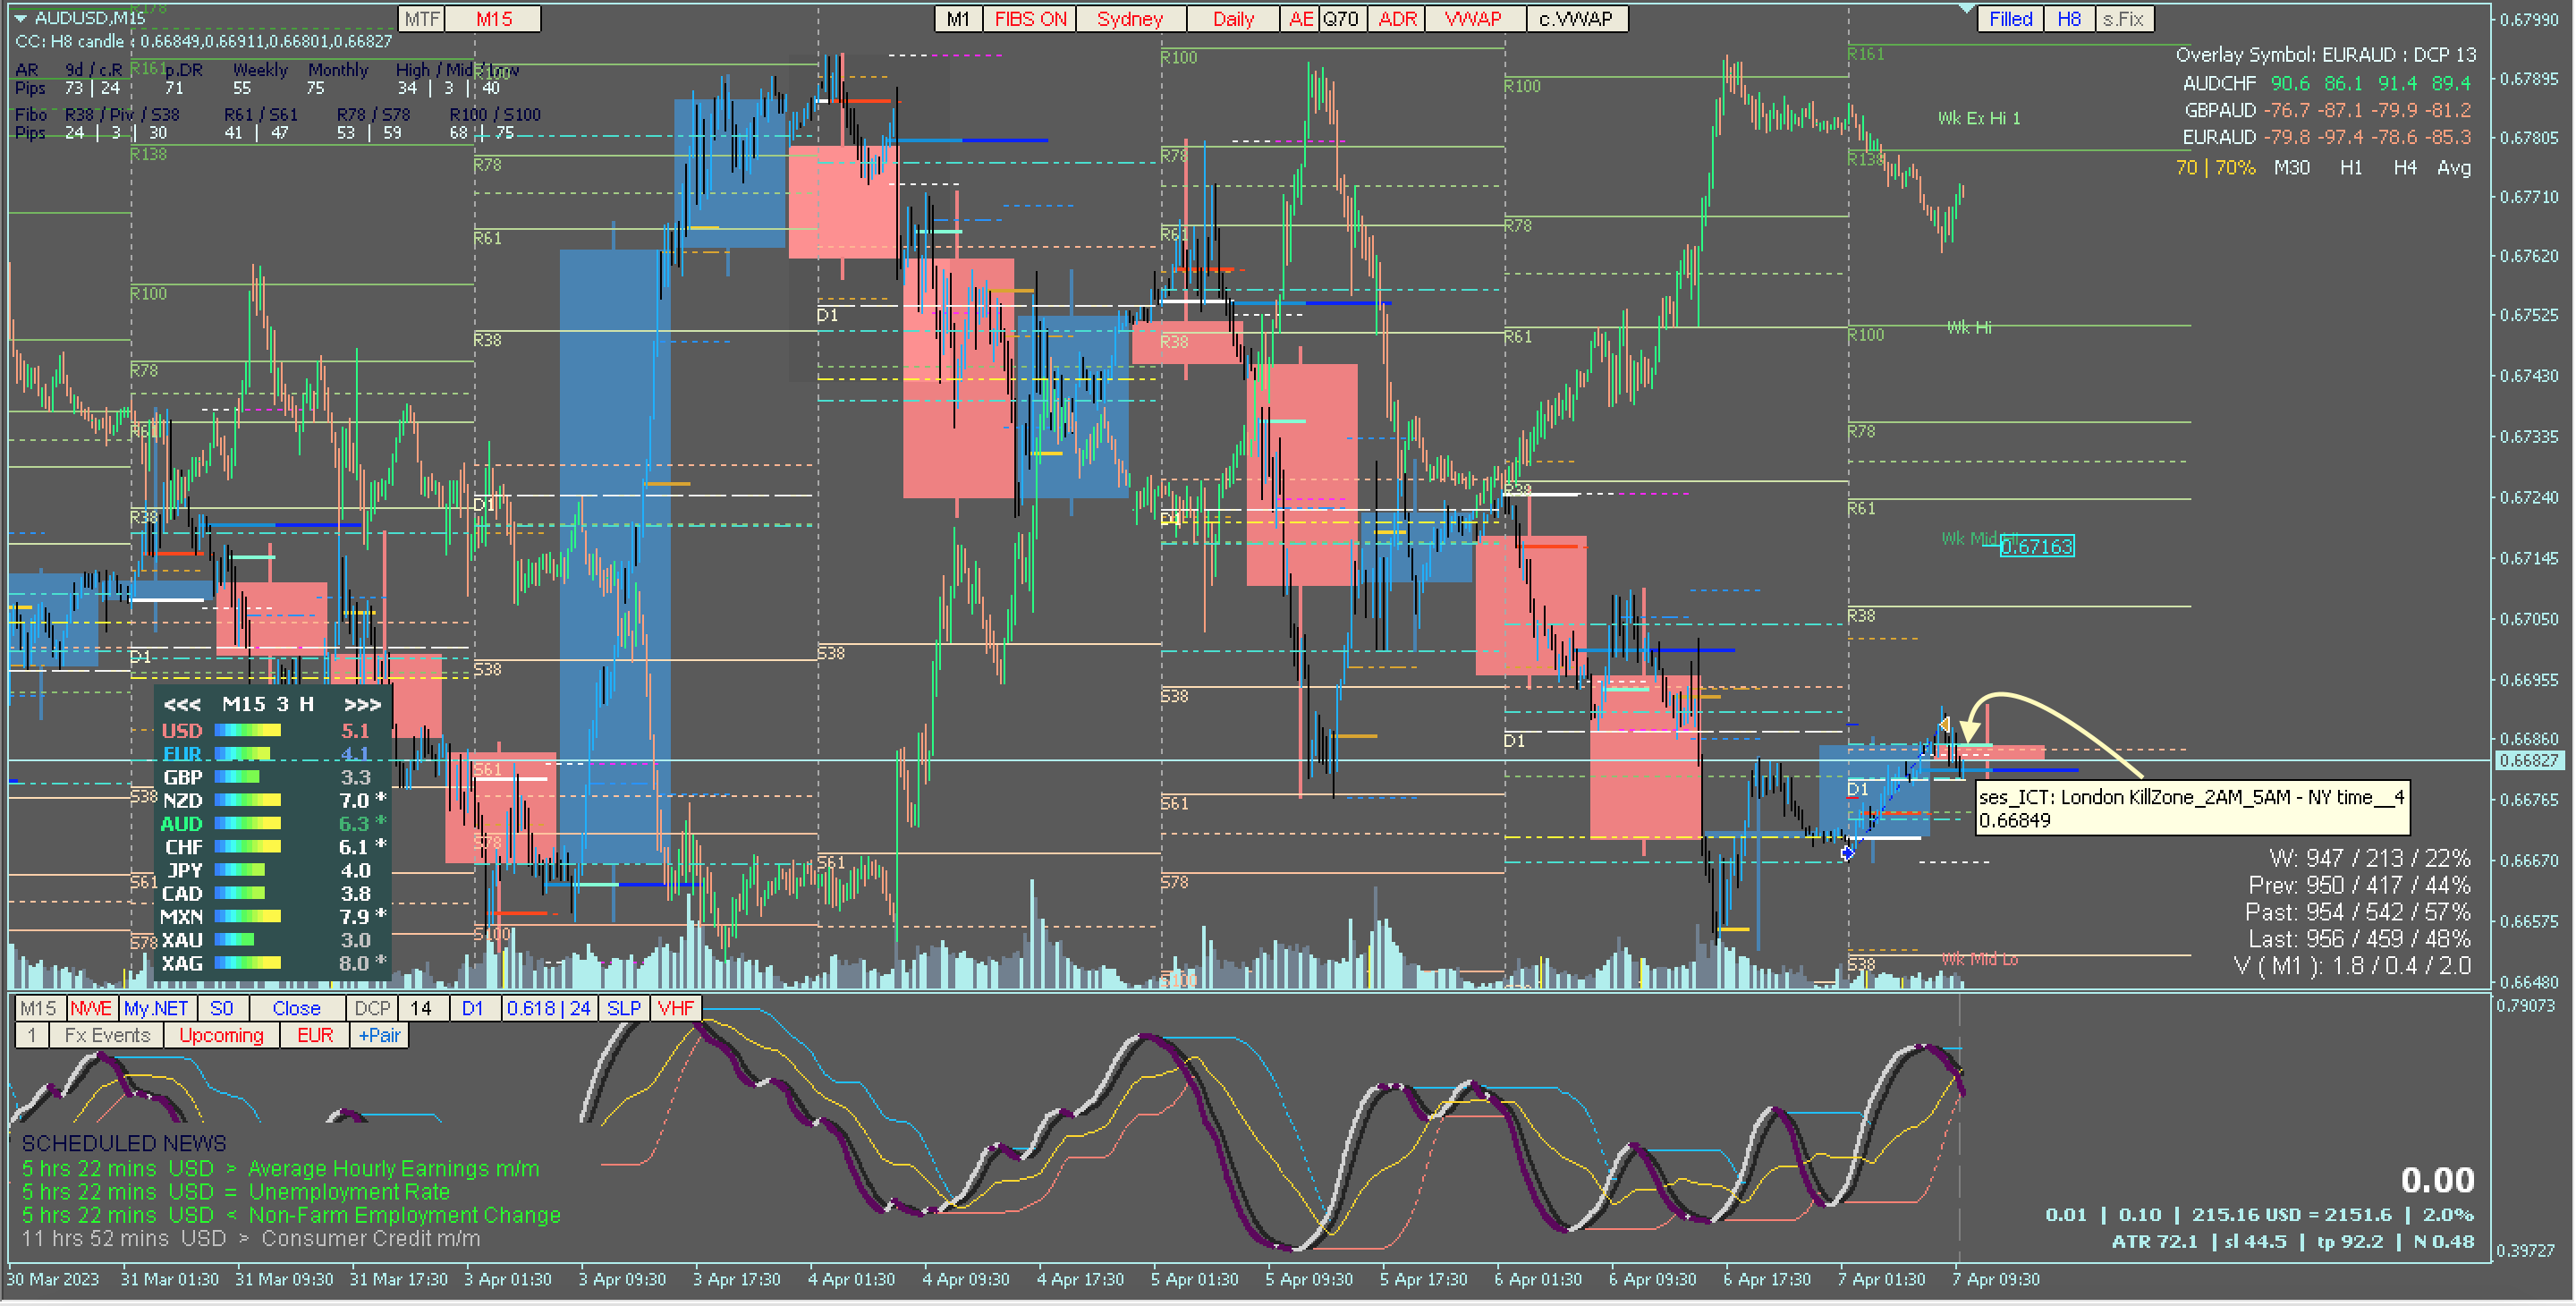The image size is (2576, 1306).
Task: Toggle the FIBS ON button
Action: pos(1029,19)
